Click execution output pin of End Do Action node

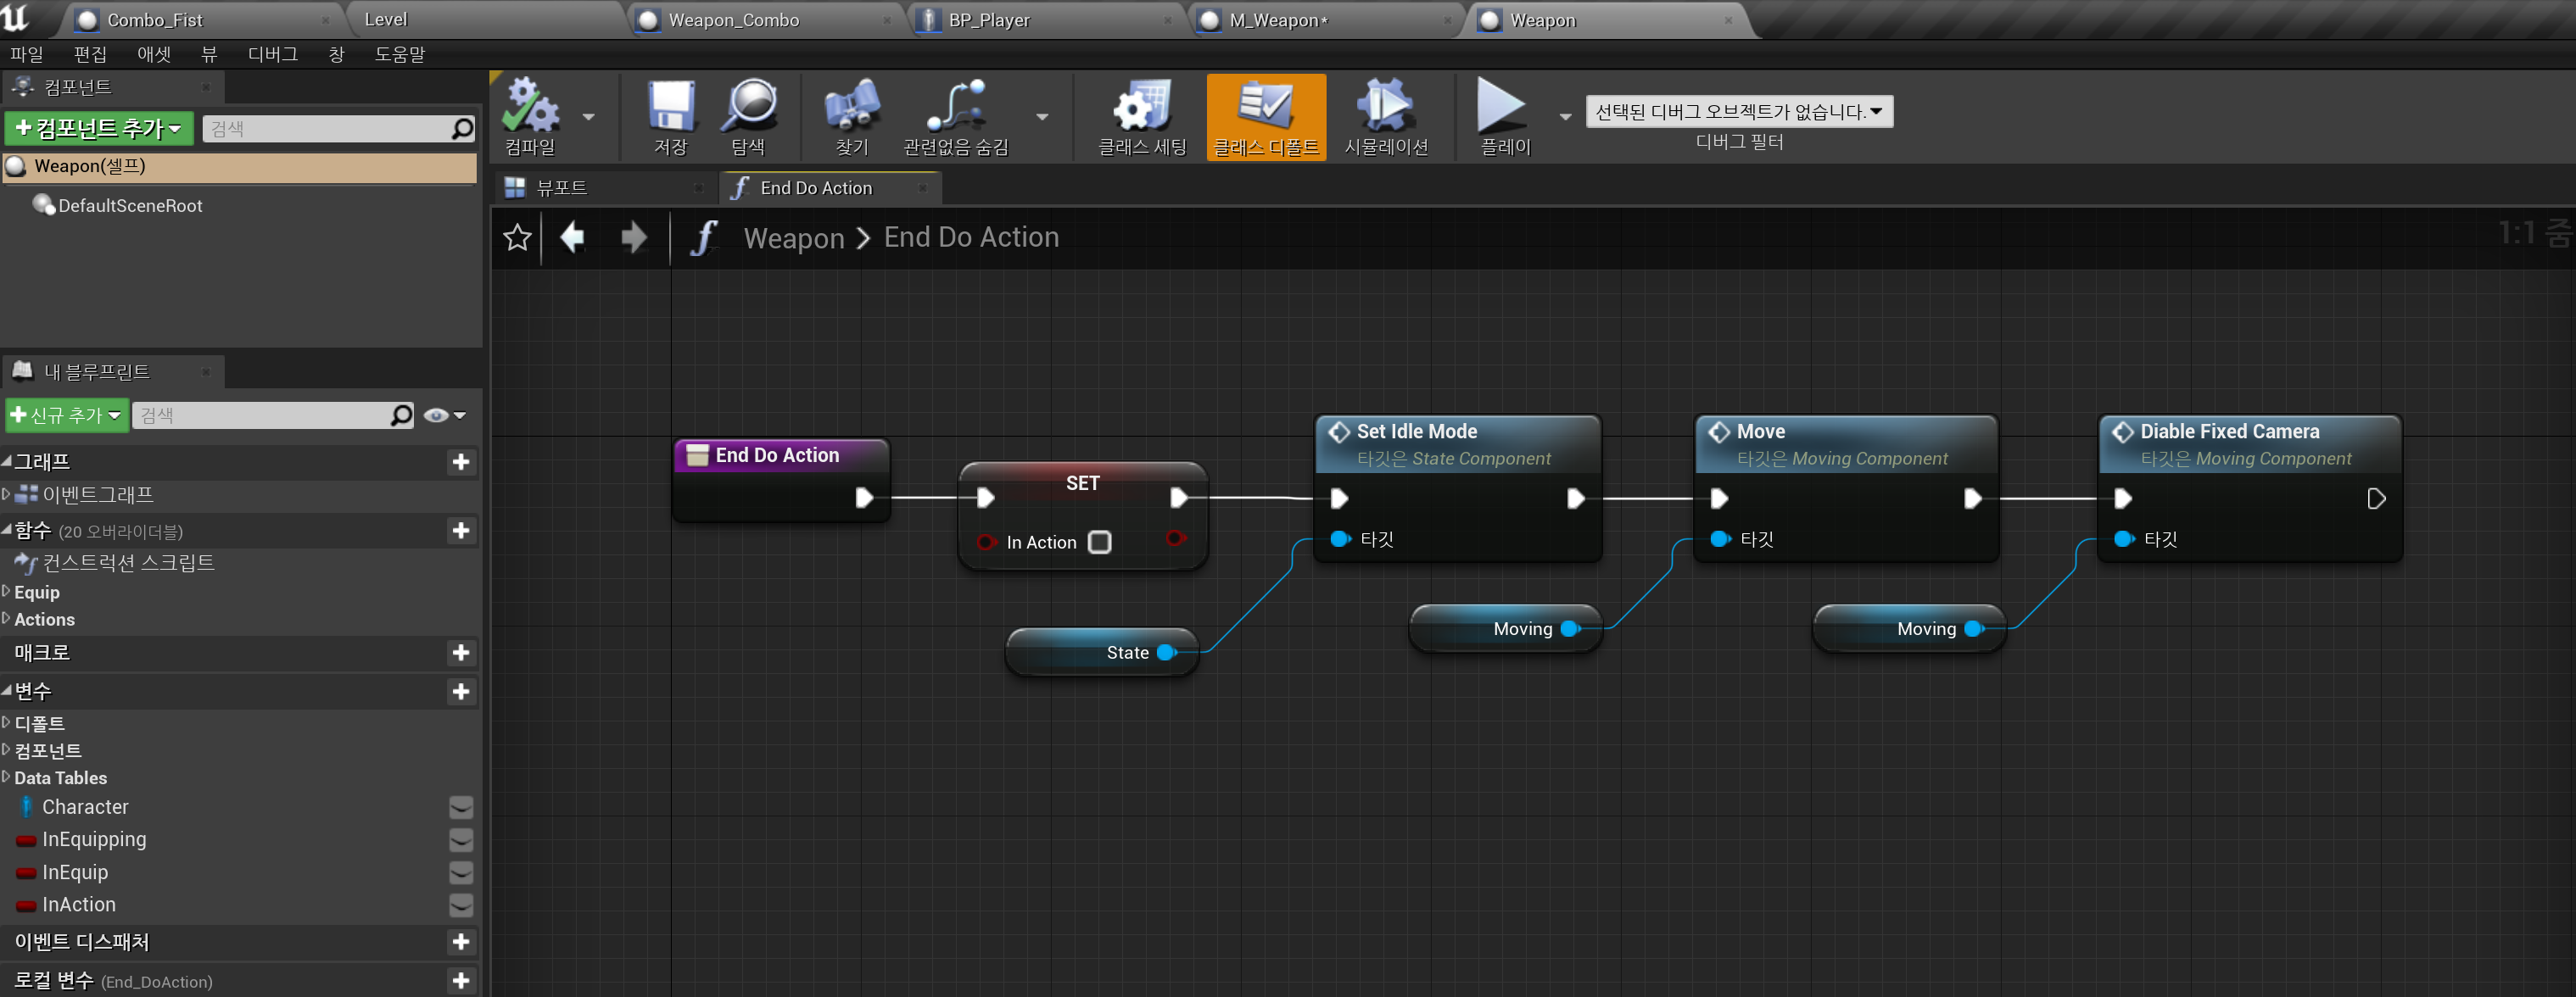865,498
